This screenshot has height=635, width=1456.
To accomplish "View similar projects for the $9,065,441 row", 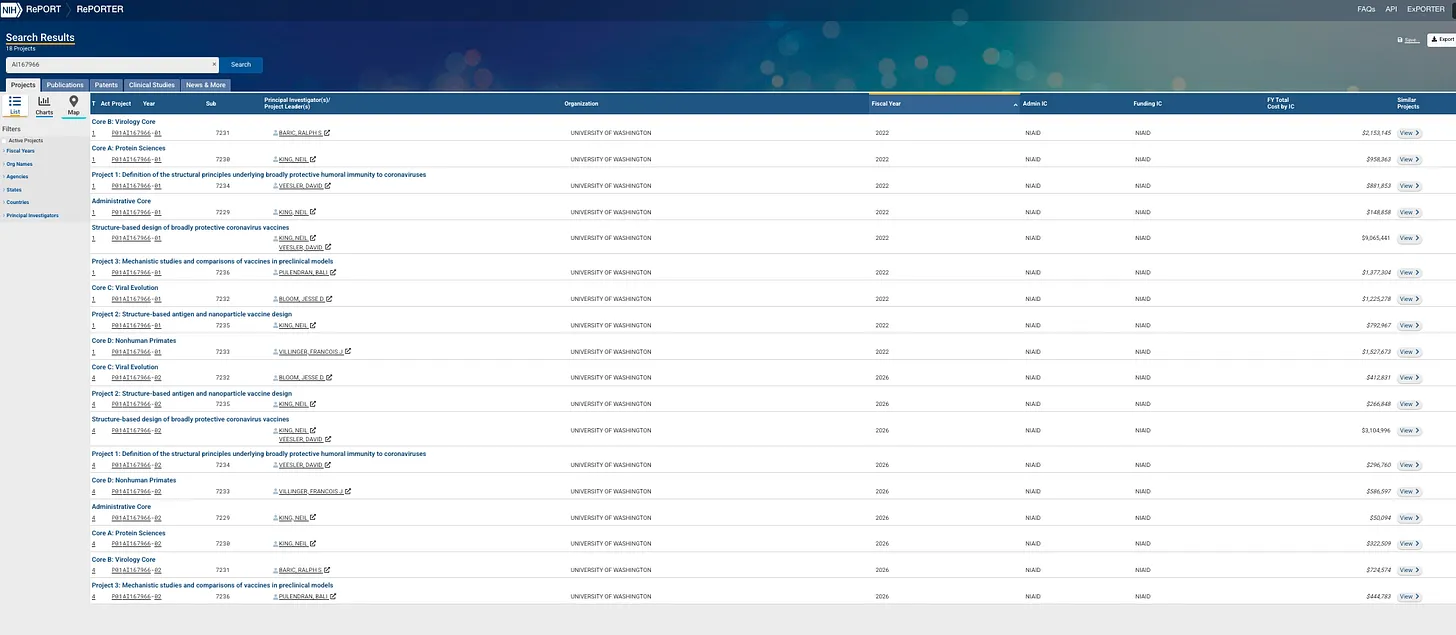I will (x=1409, y=238).
